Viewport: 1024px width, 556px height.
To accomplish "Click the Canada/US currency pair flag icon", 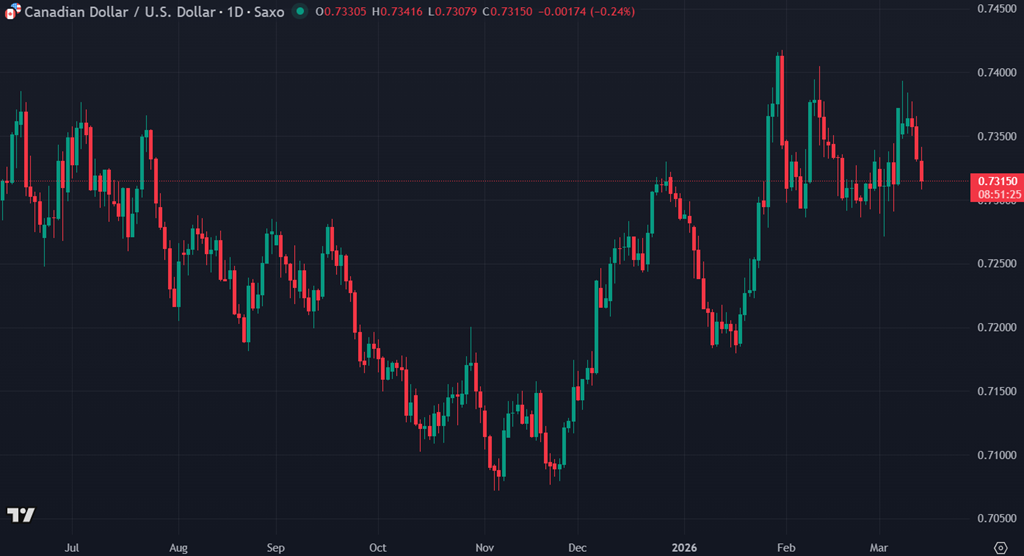I will pos(12,12).
